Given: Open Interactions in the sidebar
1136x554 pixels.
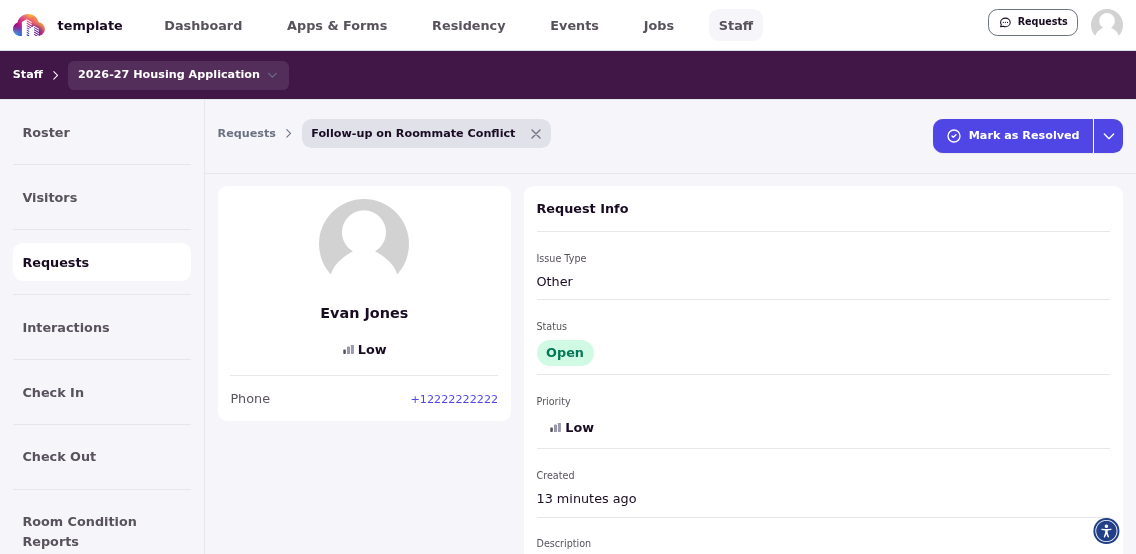Looking at the screenshot, I should 102,327.
